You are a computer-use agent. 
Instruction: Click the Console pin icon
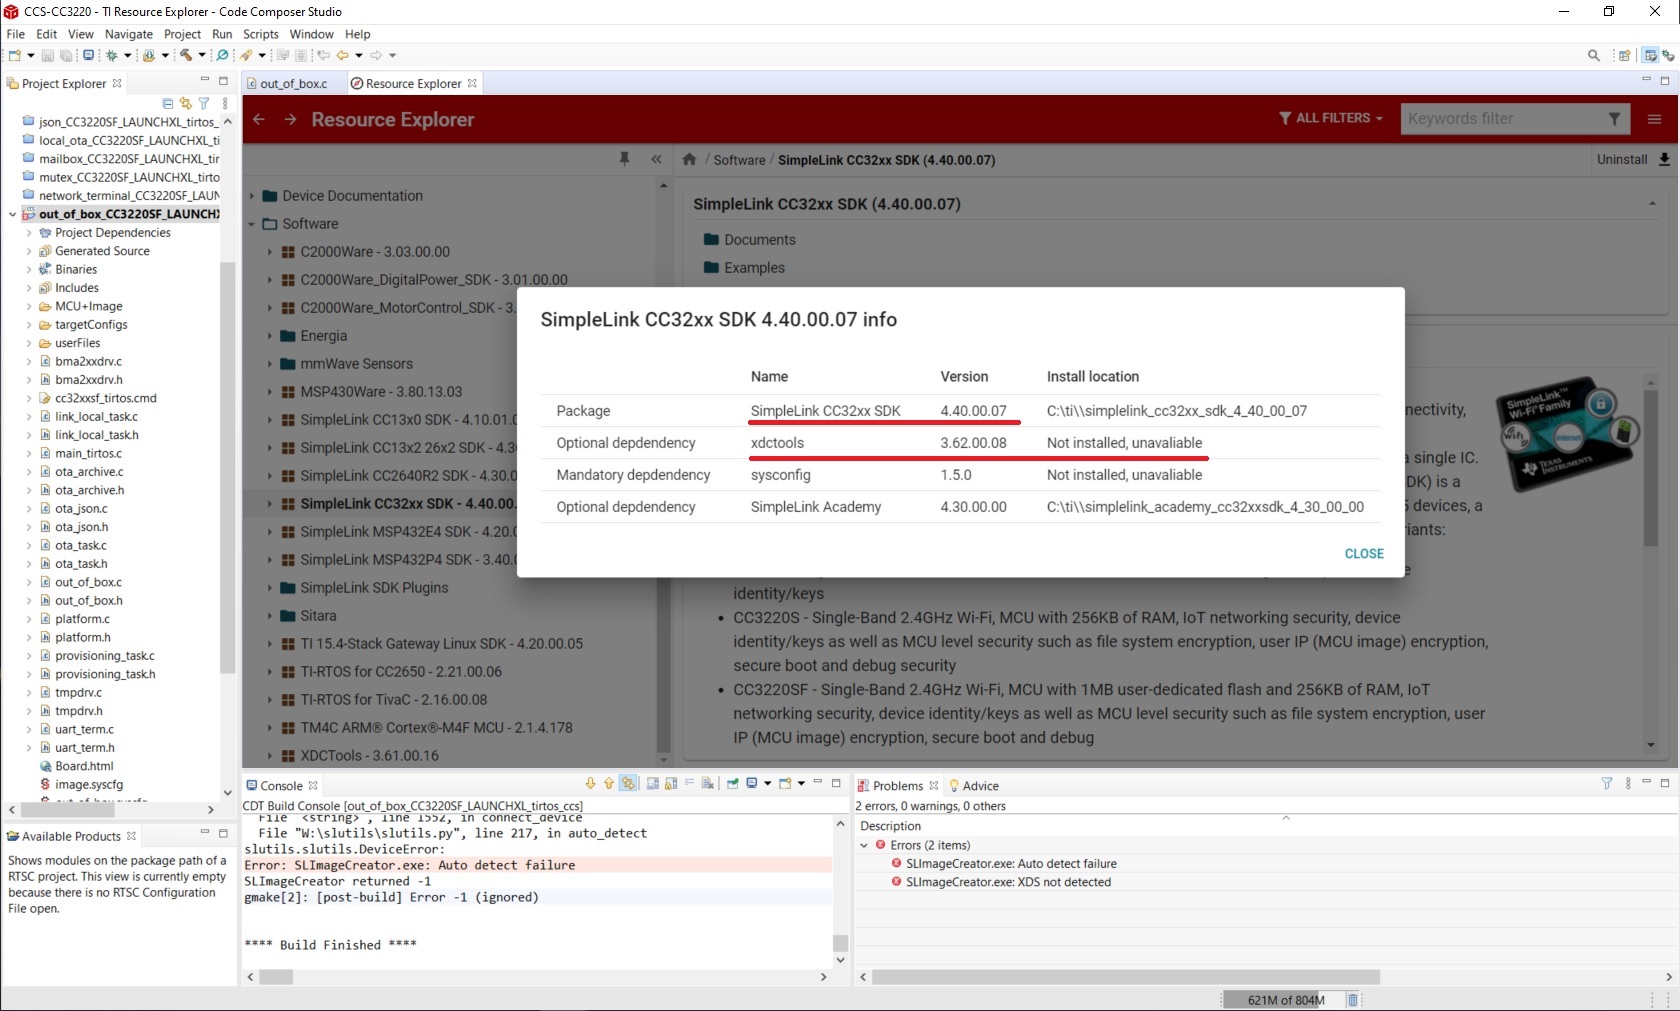pyautogui.click(x=734, y=784)
